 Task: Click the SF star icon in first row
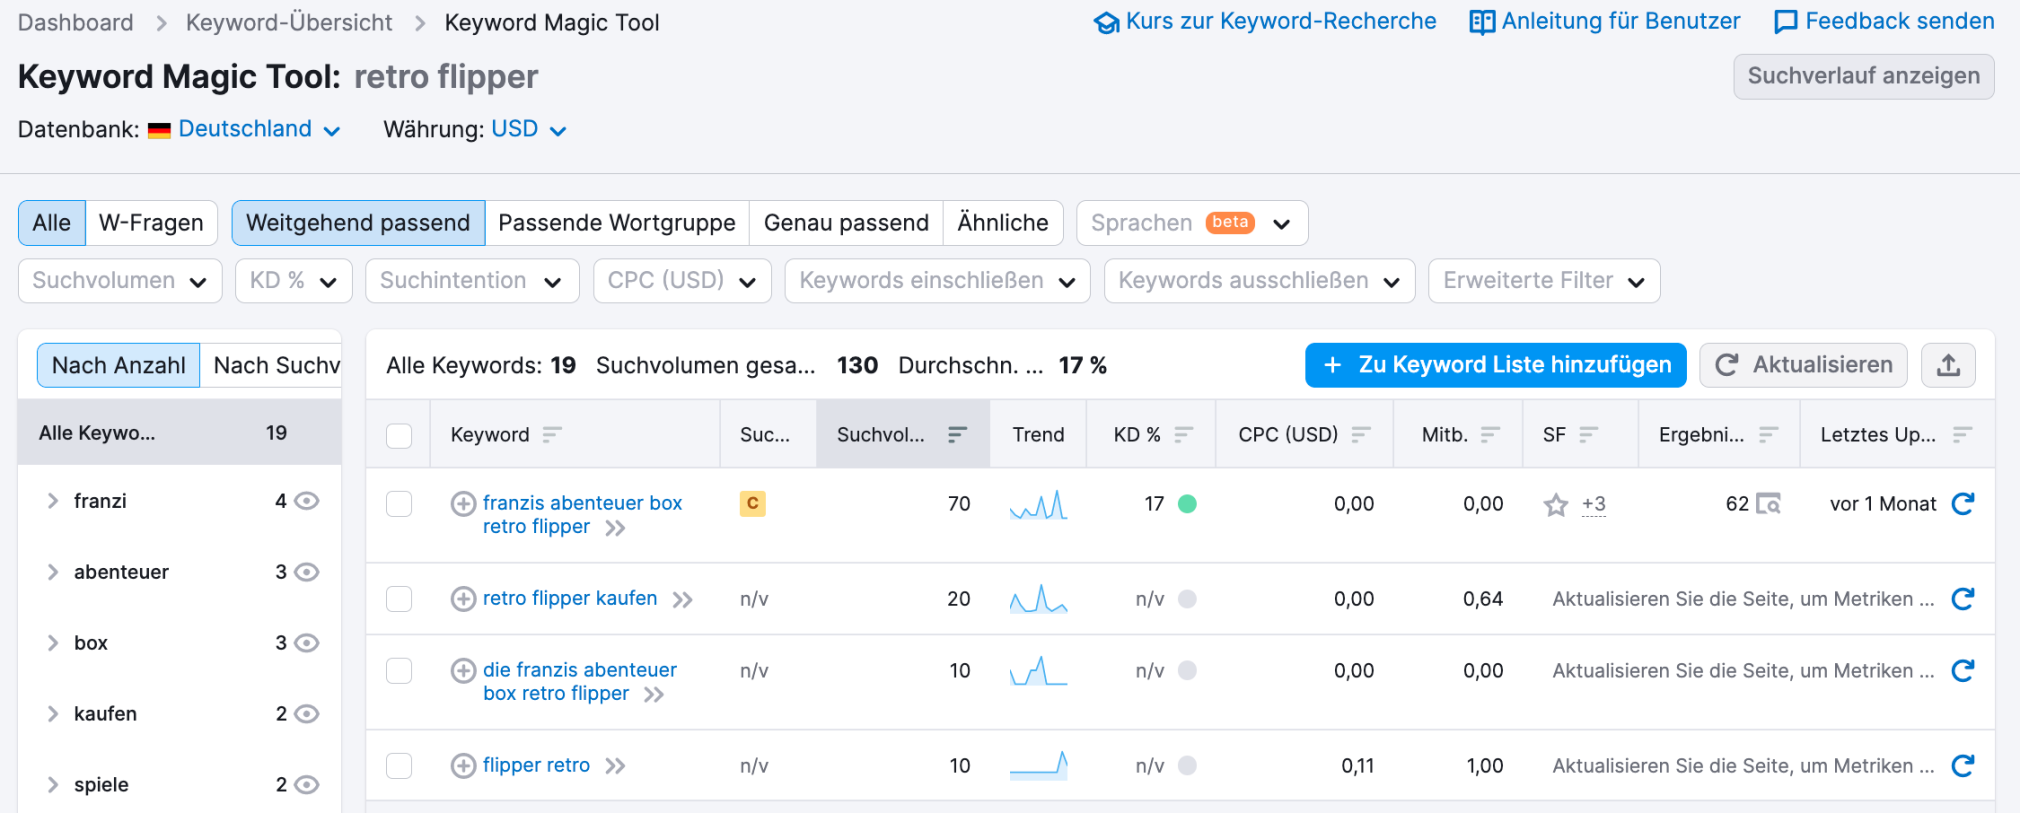[x=1556, y=505]
